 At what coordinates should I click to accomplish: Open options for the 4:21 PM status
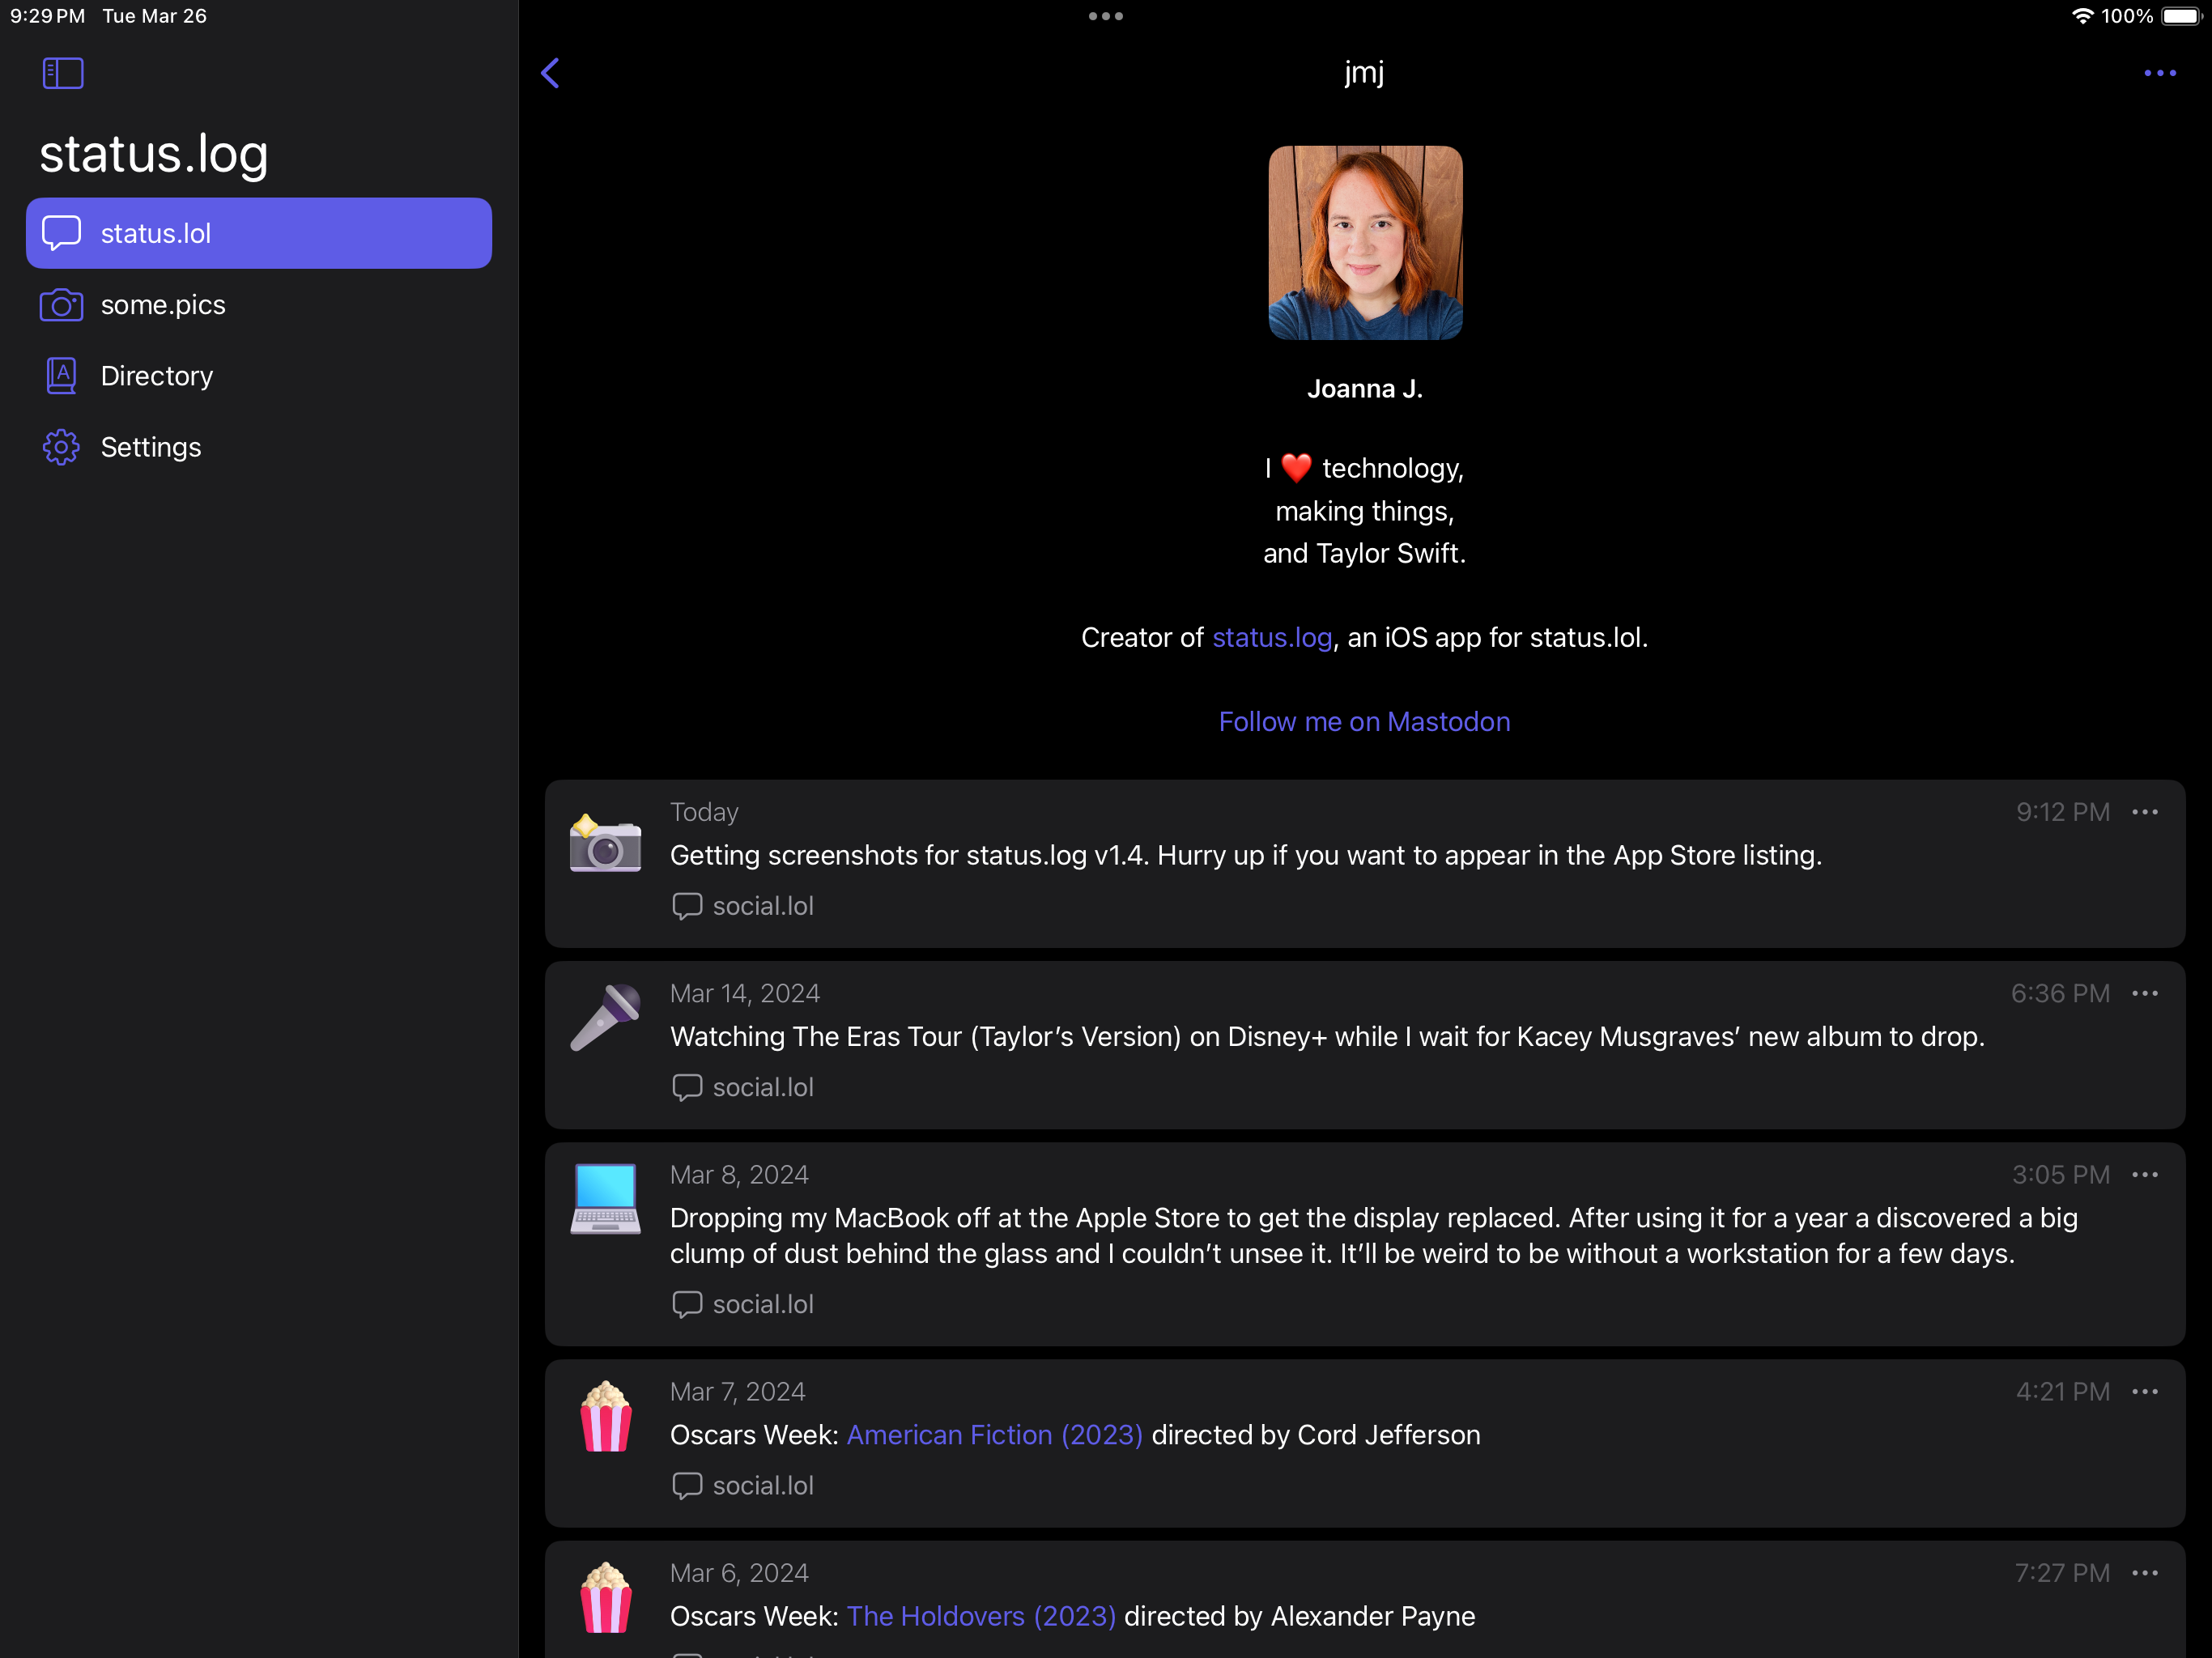[2144, 1391]
